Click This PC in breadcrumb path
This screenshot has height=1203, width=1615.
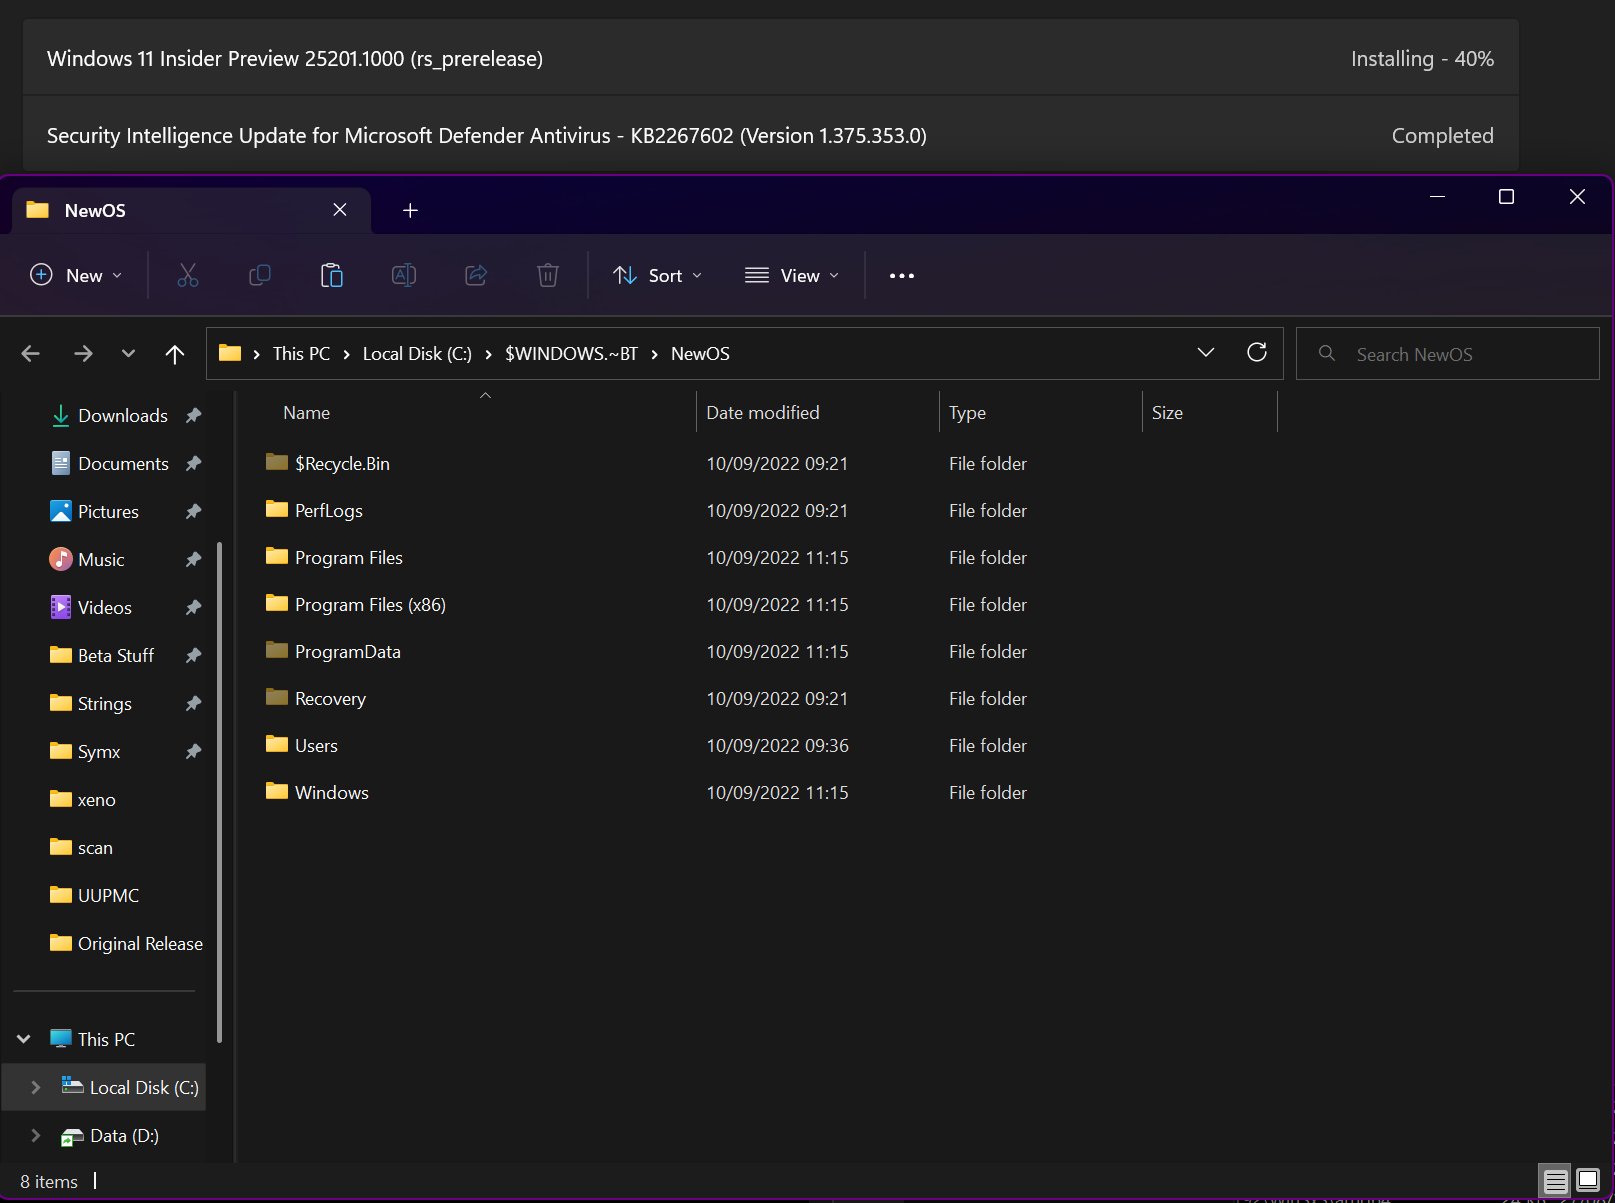point(301,354)
